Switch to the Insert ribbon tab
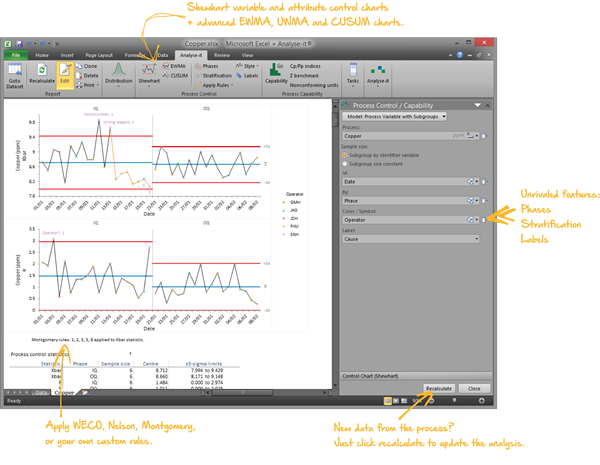This screenshot has height=465, width=600. coord(67,55)
